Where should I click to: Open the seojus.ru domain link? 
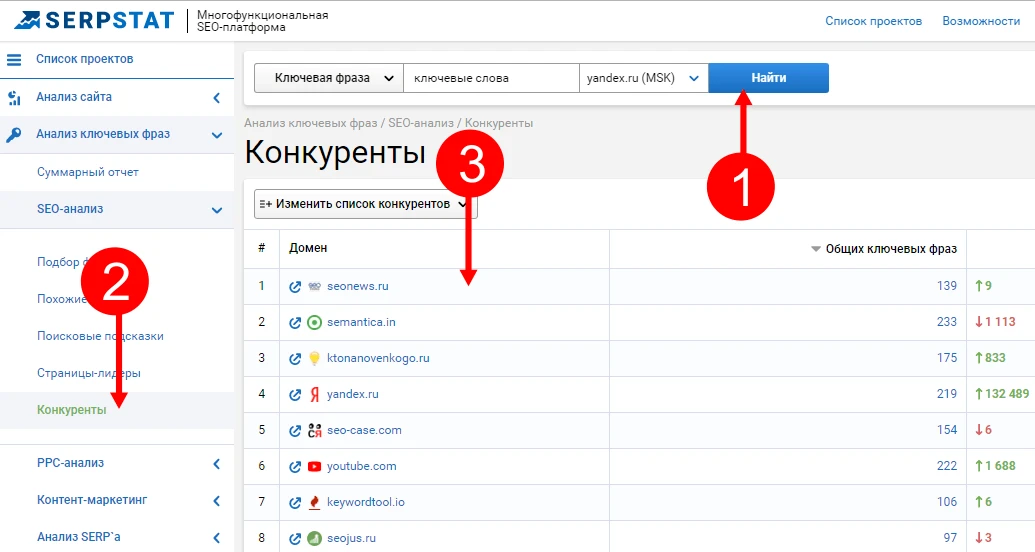click(x=351, y=538)
